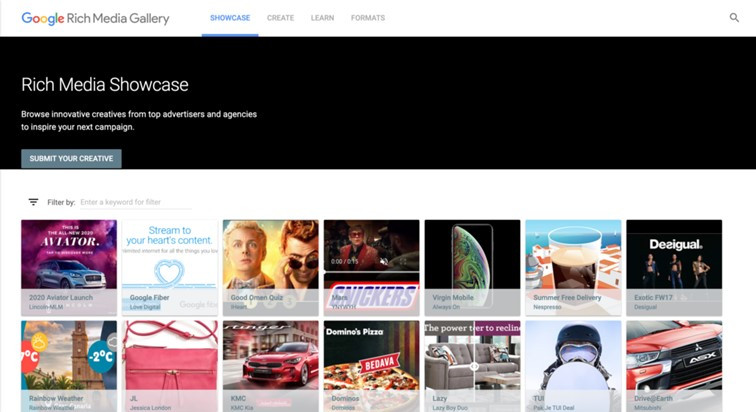The height and width of the screenshot is (412, 756).
Task: Open the Rainbow Weather creative card
Action: point(69,366)
